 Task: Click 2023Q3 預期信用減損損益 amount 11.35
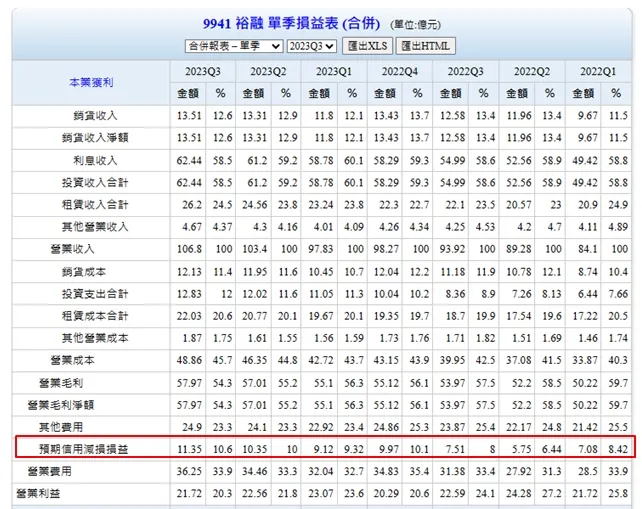point(189,450)
